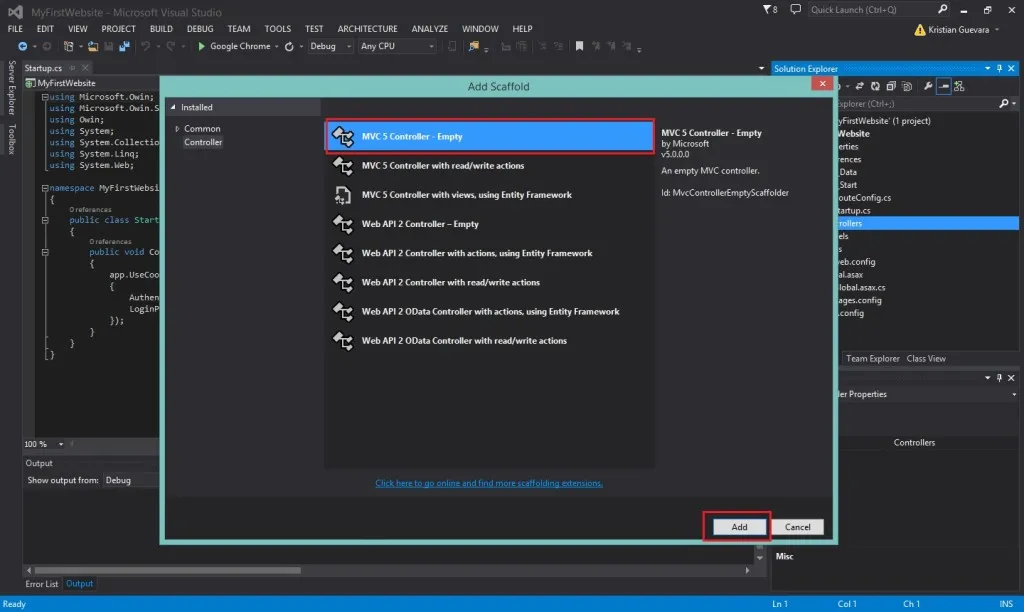Open the BUILD menu

click(x=161, y=29)
